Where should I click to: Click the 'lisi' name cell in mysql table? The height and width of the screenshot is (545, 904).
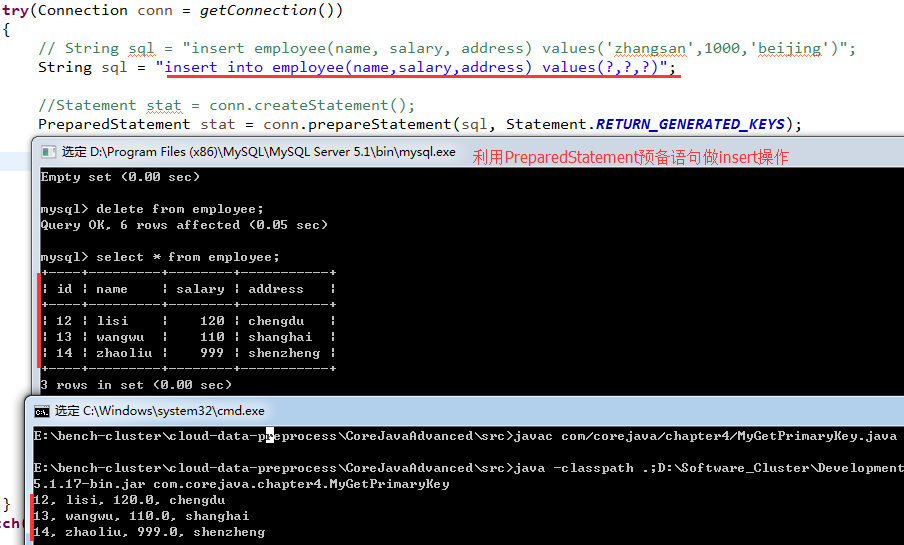(x=112, y=321)
